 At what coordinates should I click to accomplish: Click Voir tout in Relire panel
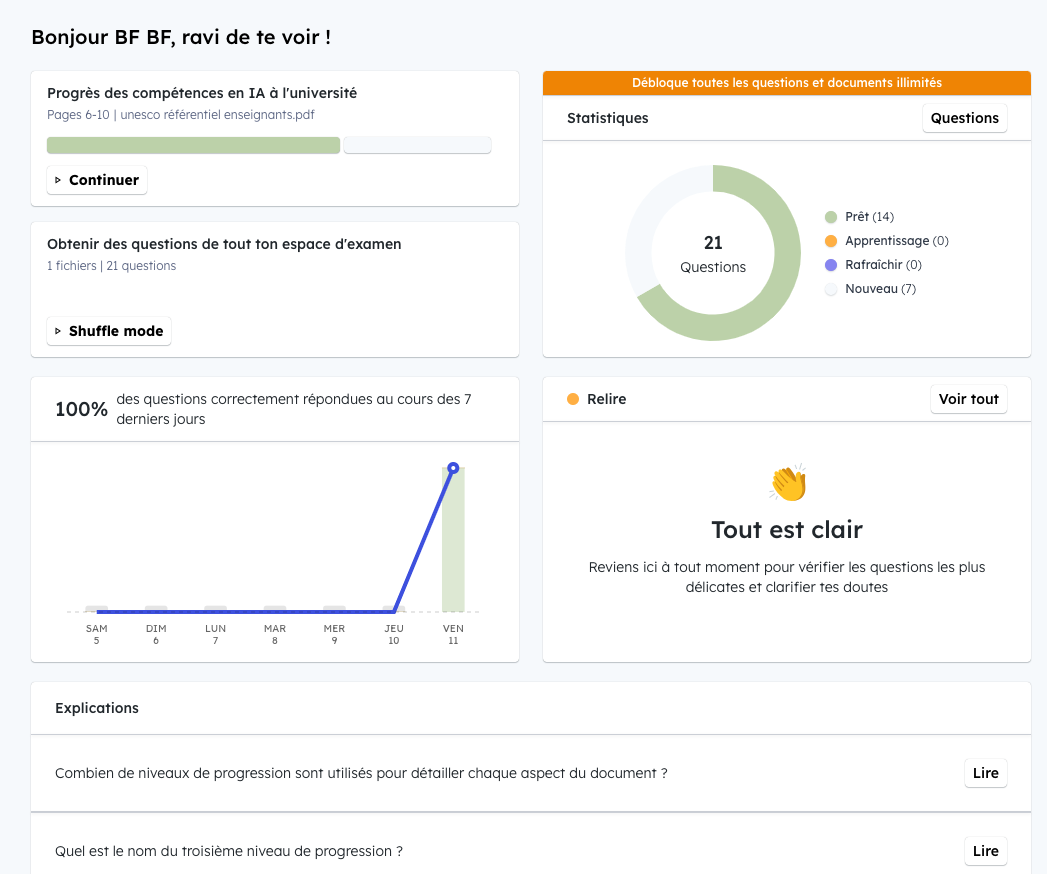[968, 399]
